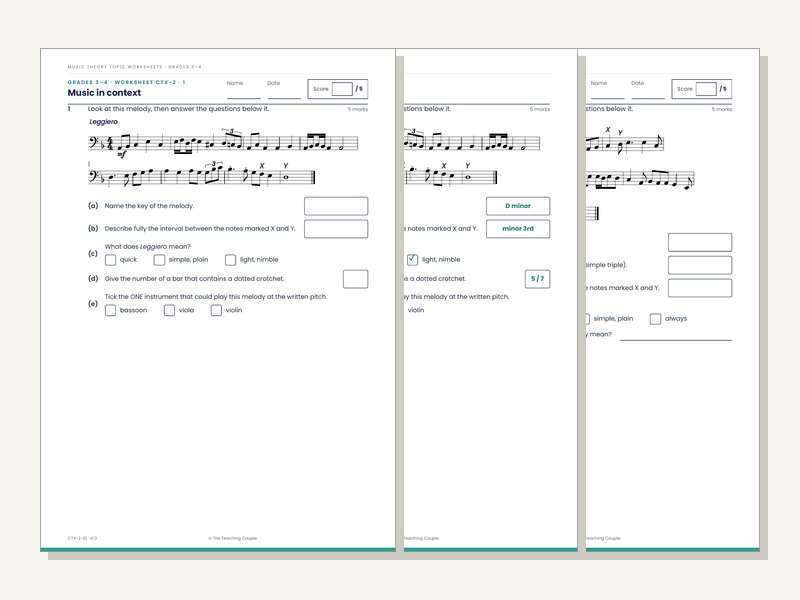The width and height of the screenshot is (800, 600).
Task: Tick the unchecked 'light, nimble' box on the first worksheet
Action: (x=231, y=260)
